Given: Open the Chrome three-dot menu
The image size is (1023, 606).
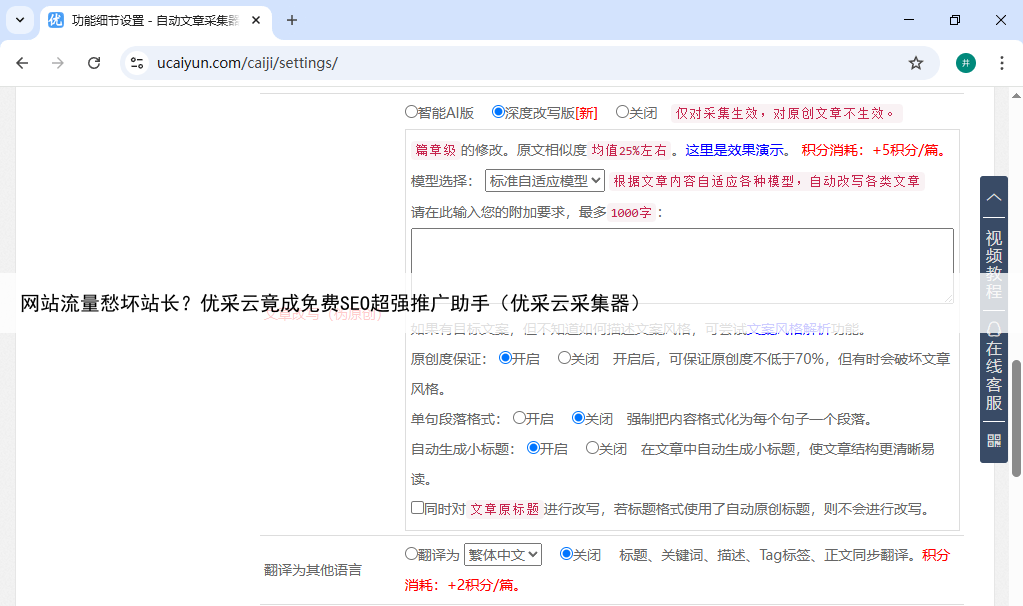Looking at the screenshot, I should [1001, 63].
